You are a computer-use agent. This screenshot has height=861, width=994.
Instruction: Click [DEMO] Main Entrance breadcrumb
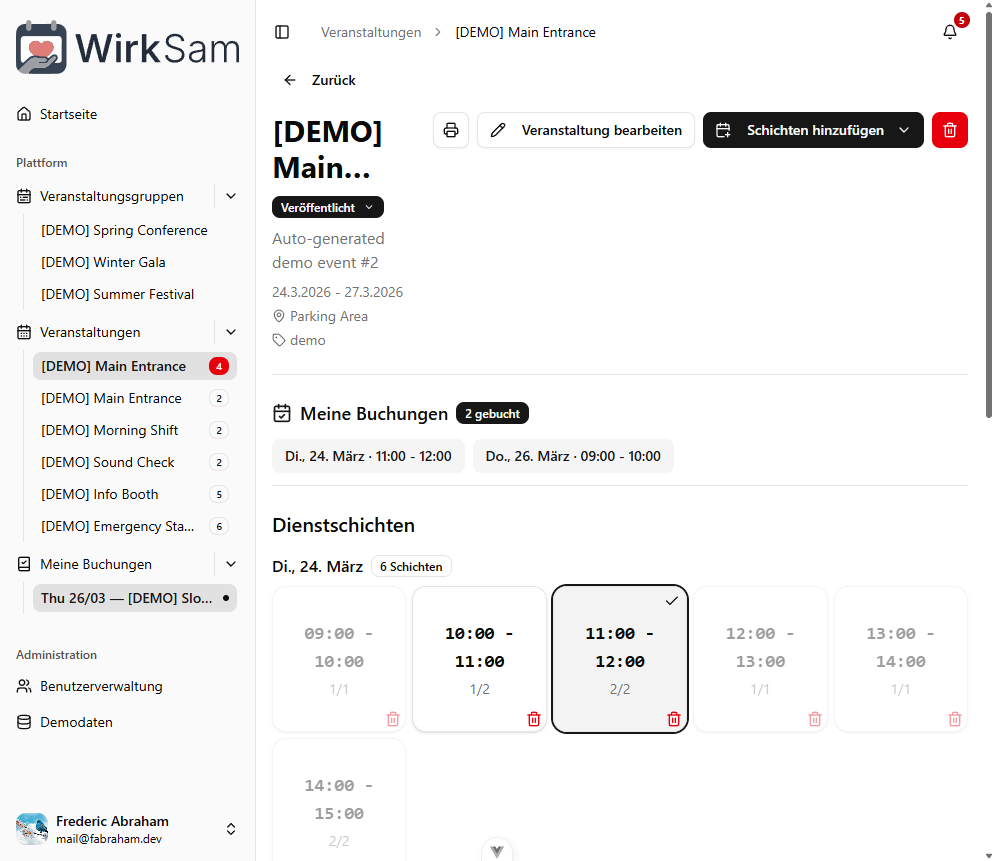tap(526, 32)
